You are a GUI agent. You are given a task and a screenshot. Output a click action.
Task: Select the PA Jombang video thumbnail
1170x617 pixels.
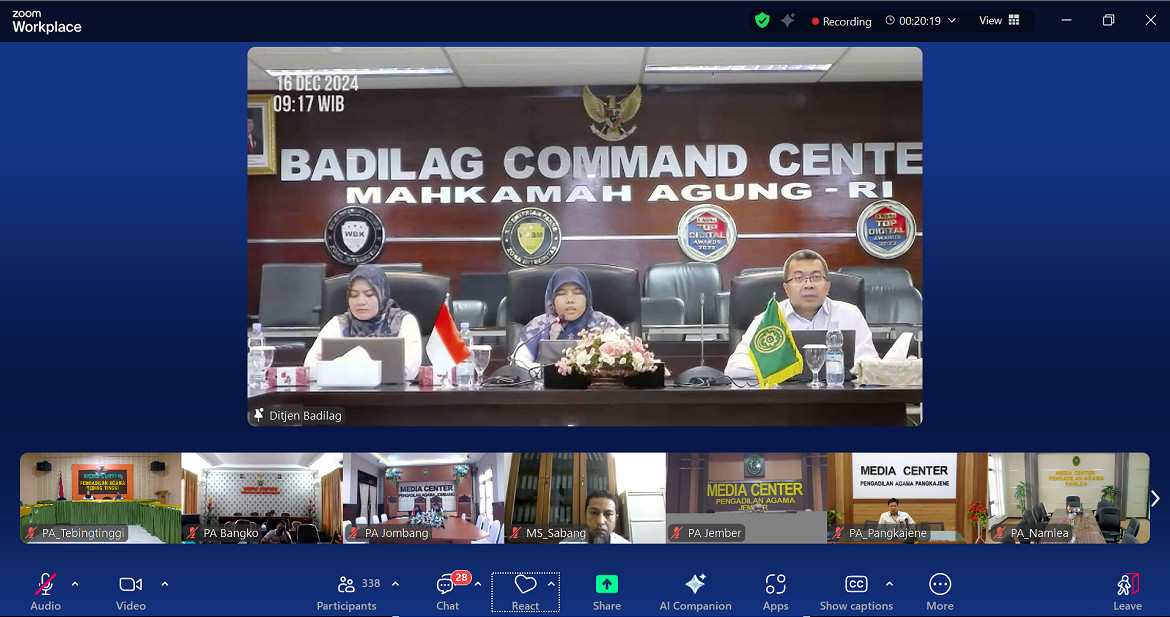[424, 498]
